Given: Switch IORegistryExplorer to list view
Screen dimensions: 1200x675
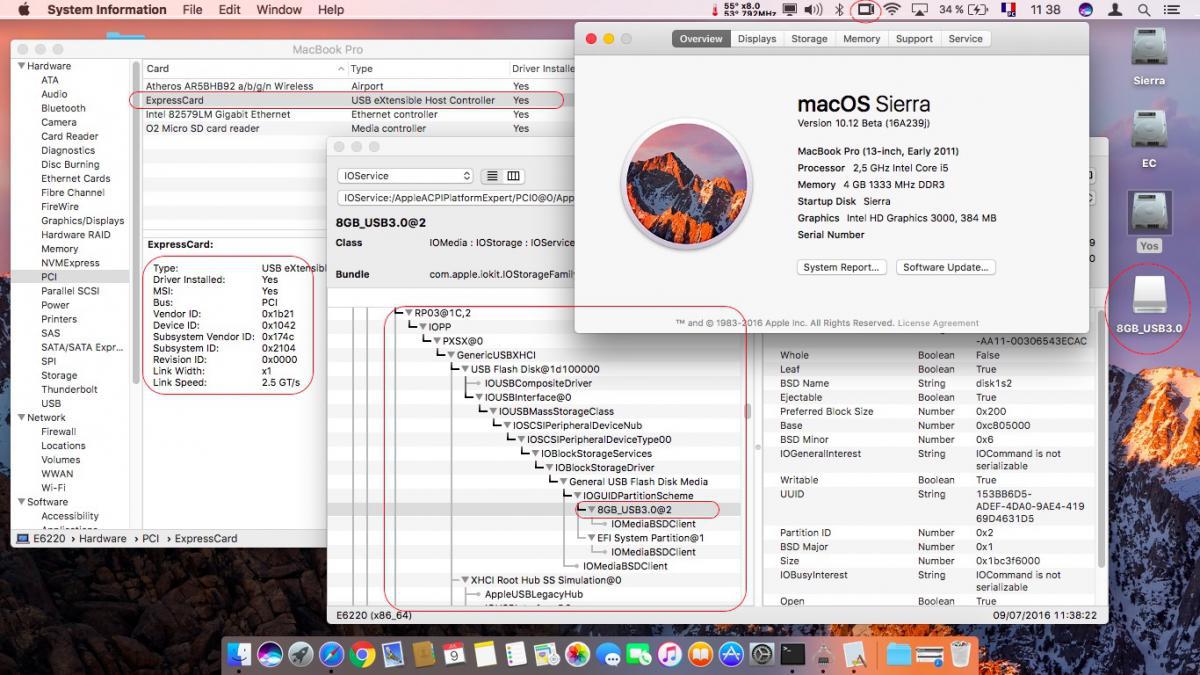Looking at the screenshot, I should (492, 176).
